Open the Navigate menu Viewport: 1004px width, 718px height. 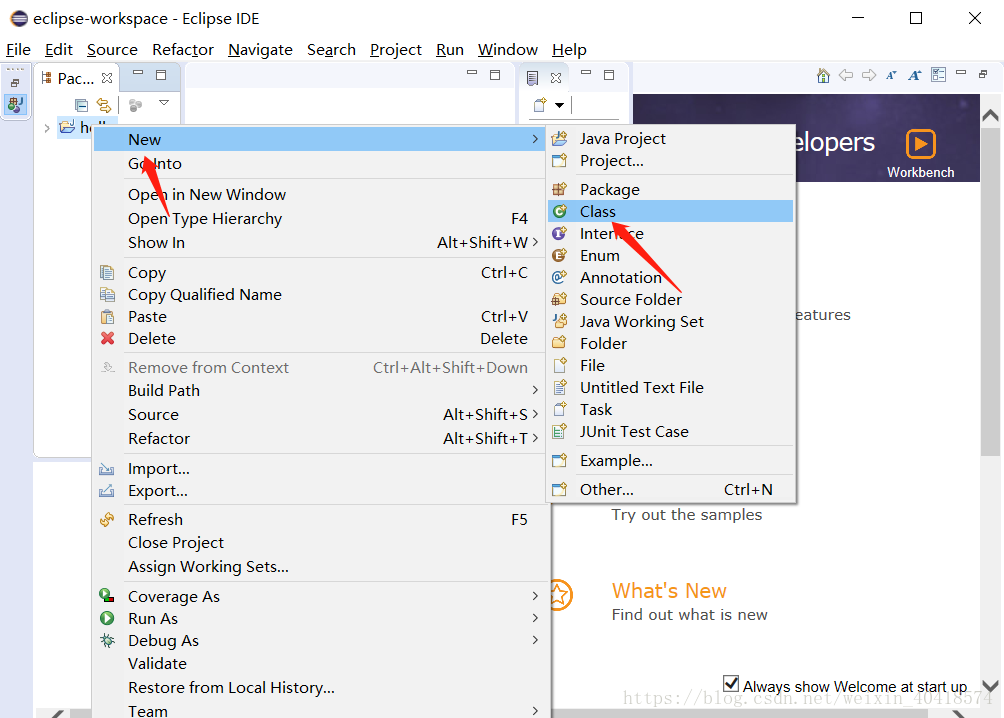tap(260, 50)
